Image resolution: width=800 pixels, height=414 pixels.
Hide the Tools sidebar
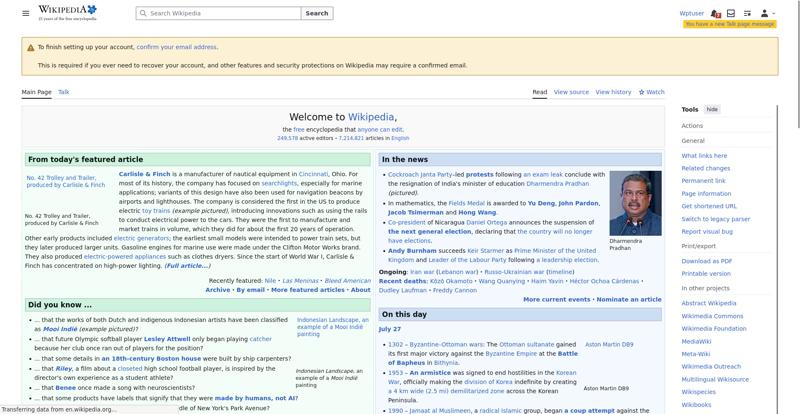coord(712,109)
